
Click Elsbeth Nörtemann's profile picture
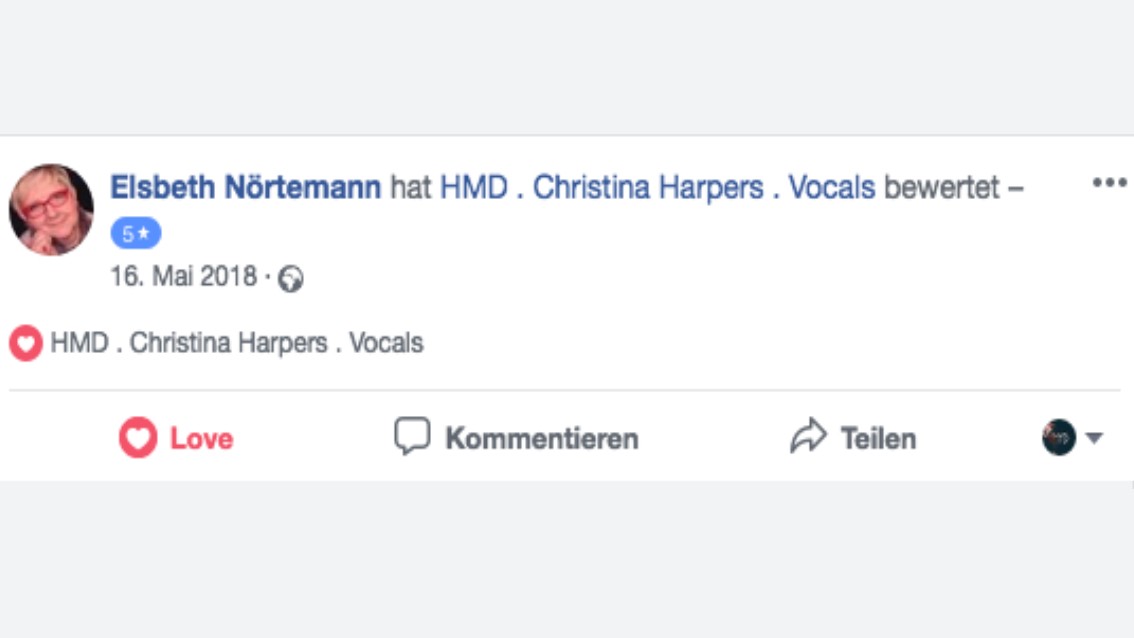pos(51,210)
